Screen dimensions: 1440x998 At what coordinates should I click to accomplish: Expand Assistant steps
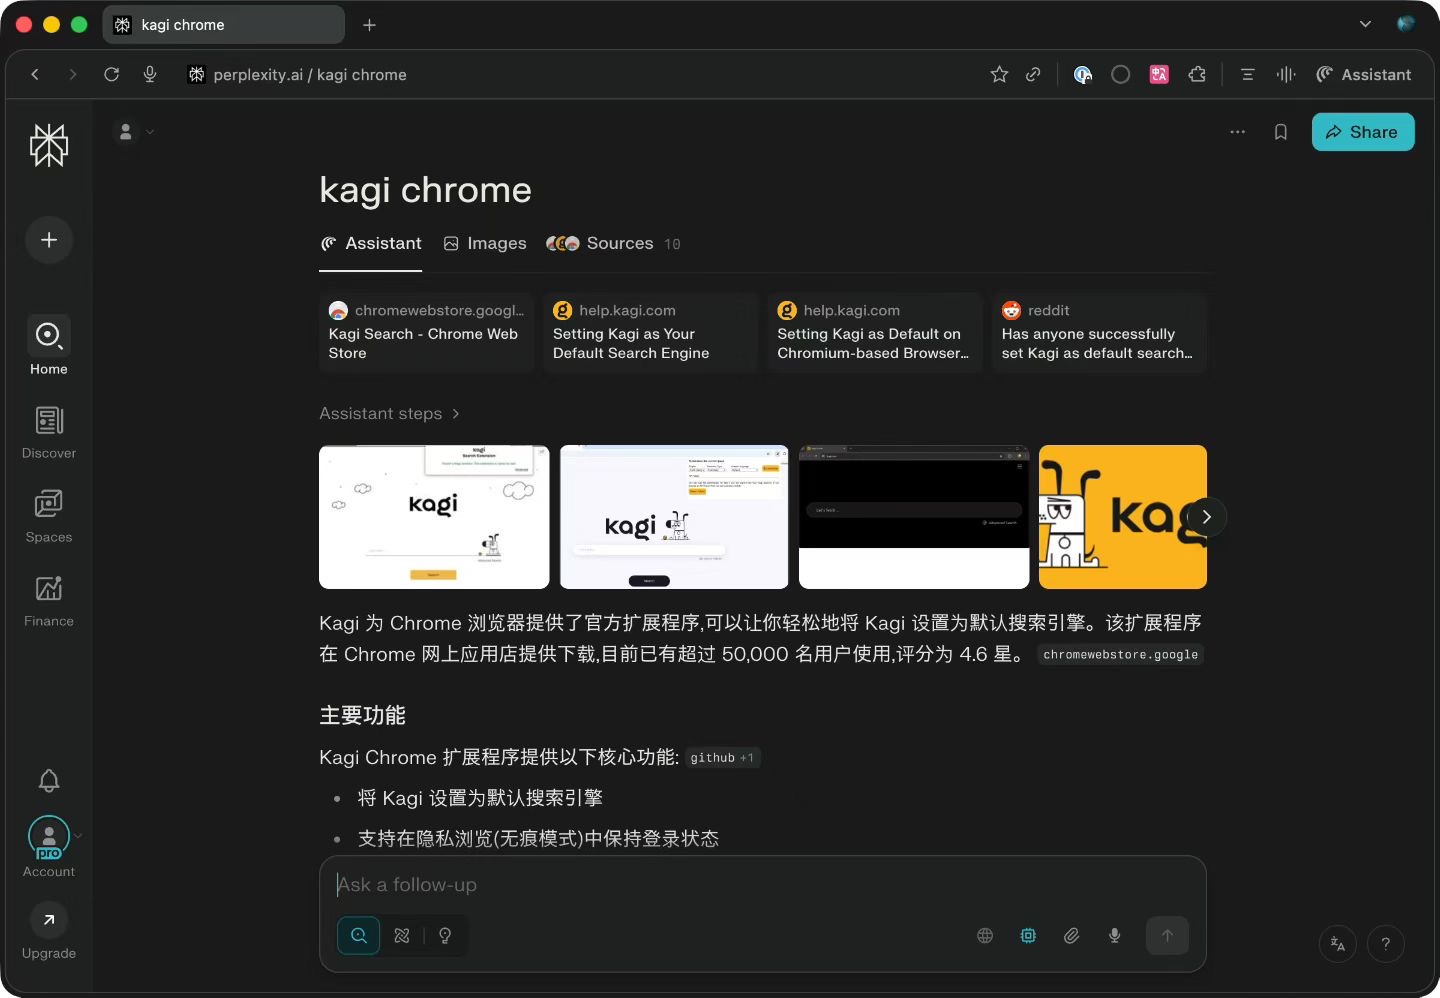389,414
